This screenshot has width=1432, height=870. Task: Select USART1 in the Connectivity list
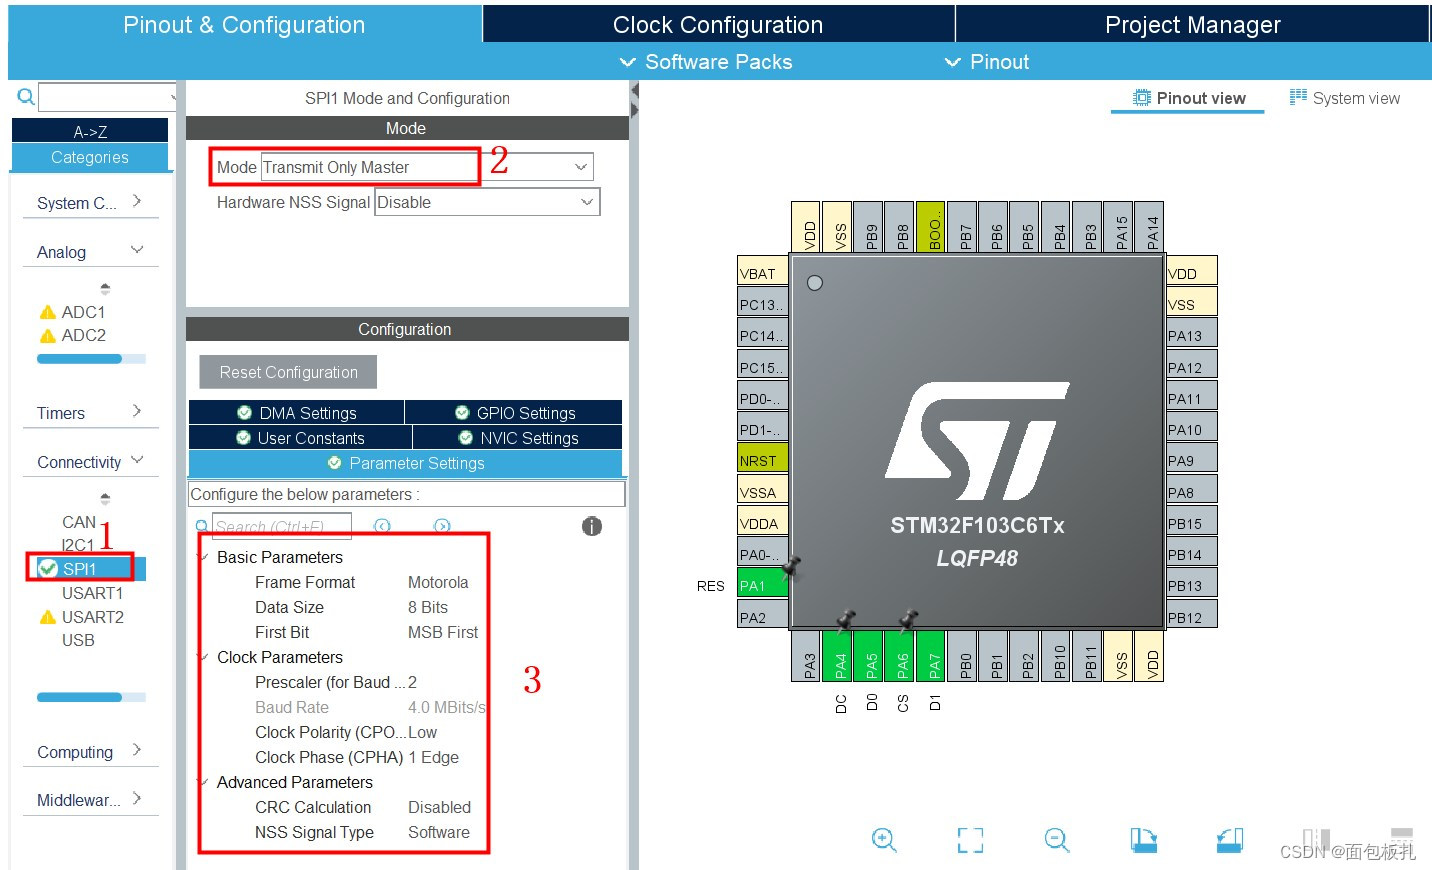click(x=92, y=593)
